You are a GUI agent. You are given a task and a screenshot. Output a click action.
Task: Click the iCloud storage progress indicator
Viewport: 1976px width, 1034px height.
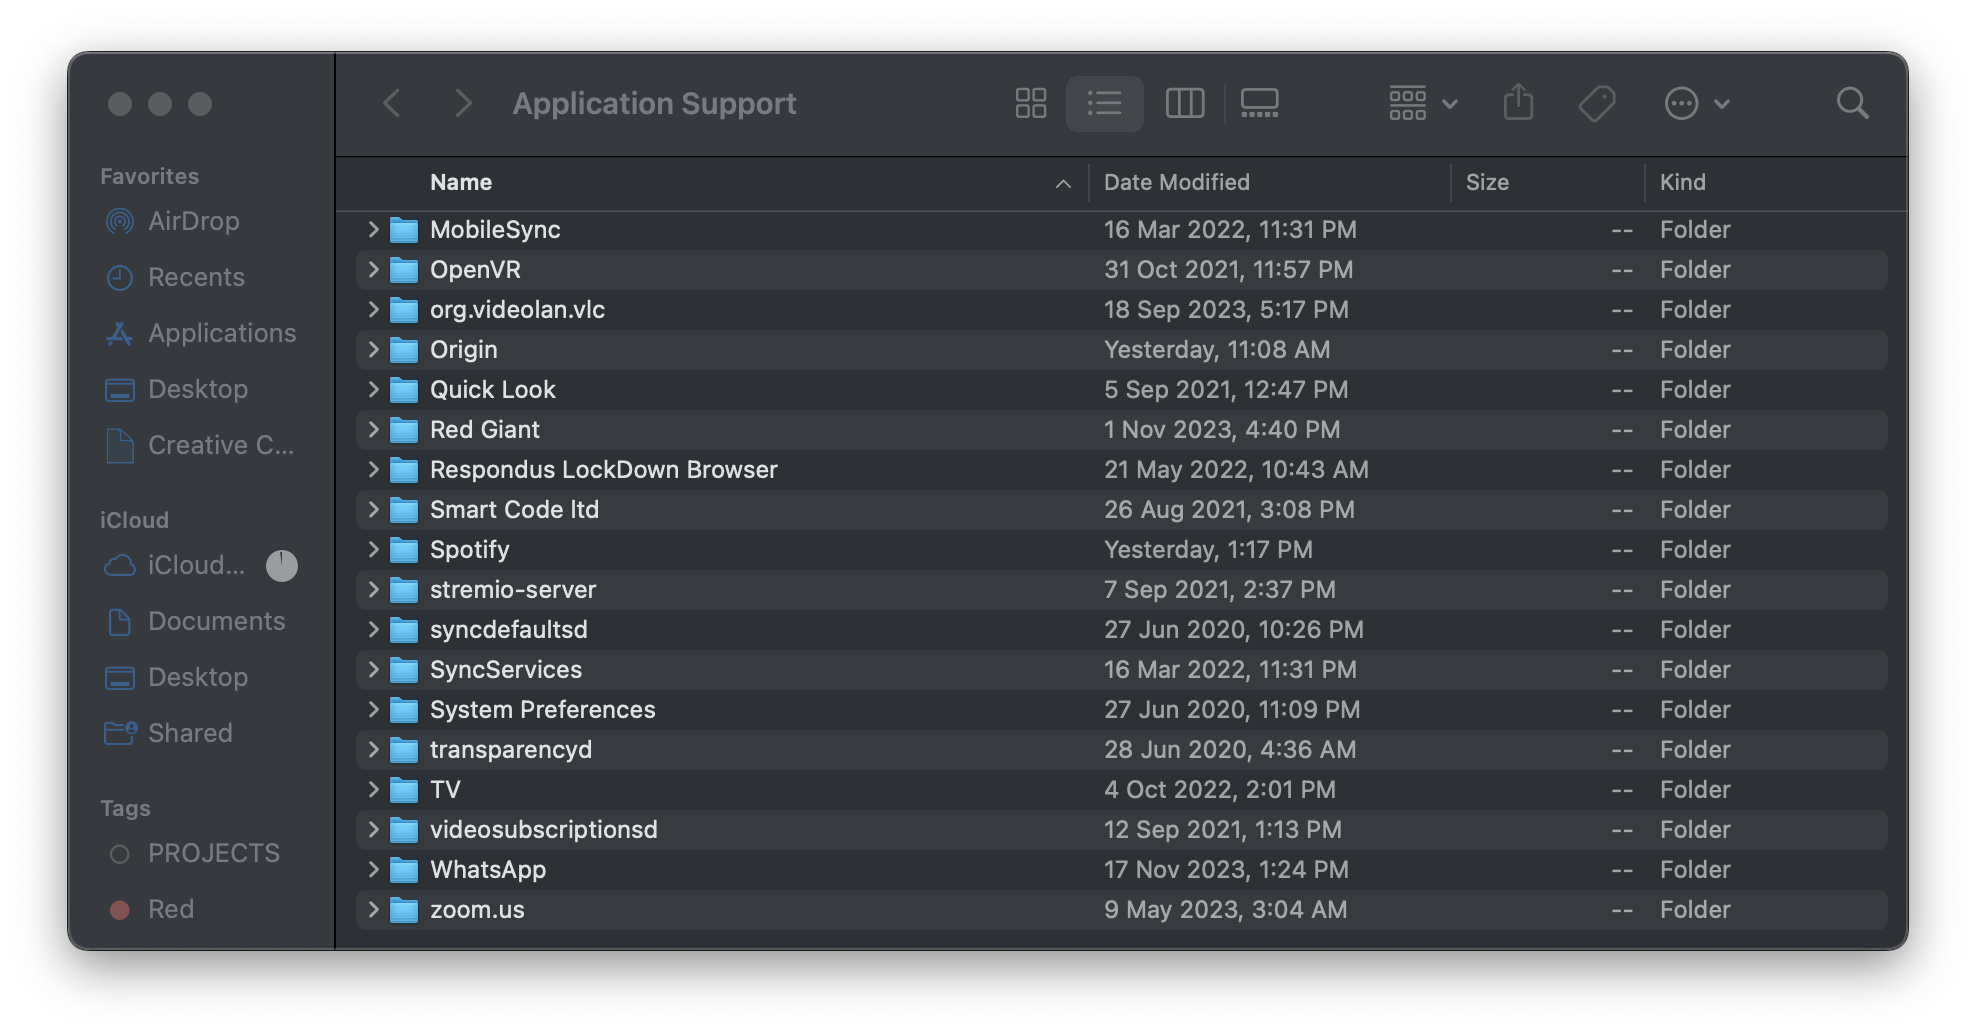pyautogui.click(x=282, y=566)
